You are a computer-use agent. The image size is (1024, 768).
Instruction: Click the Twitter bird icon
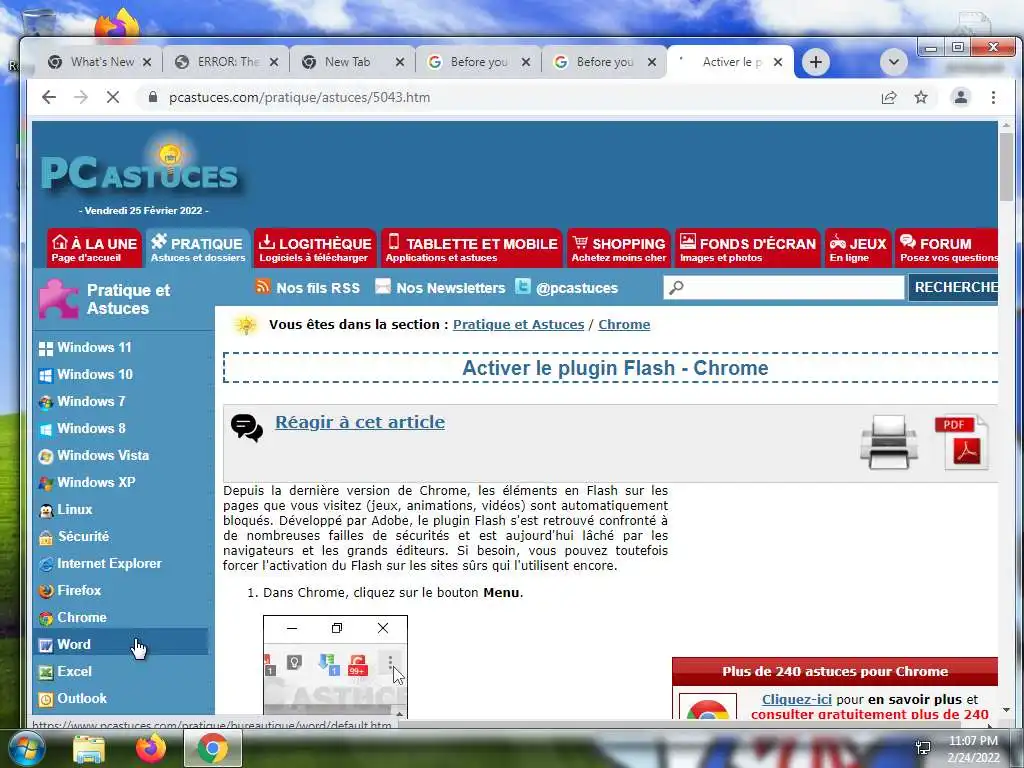point(522,286)
